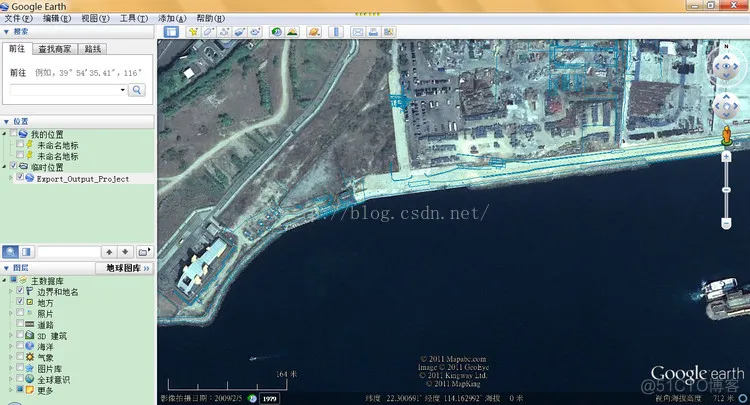Uncheck the 边界和地名 layer checkbox

(20, 290)
